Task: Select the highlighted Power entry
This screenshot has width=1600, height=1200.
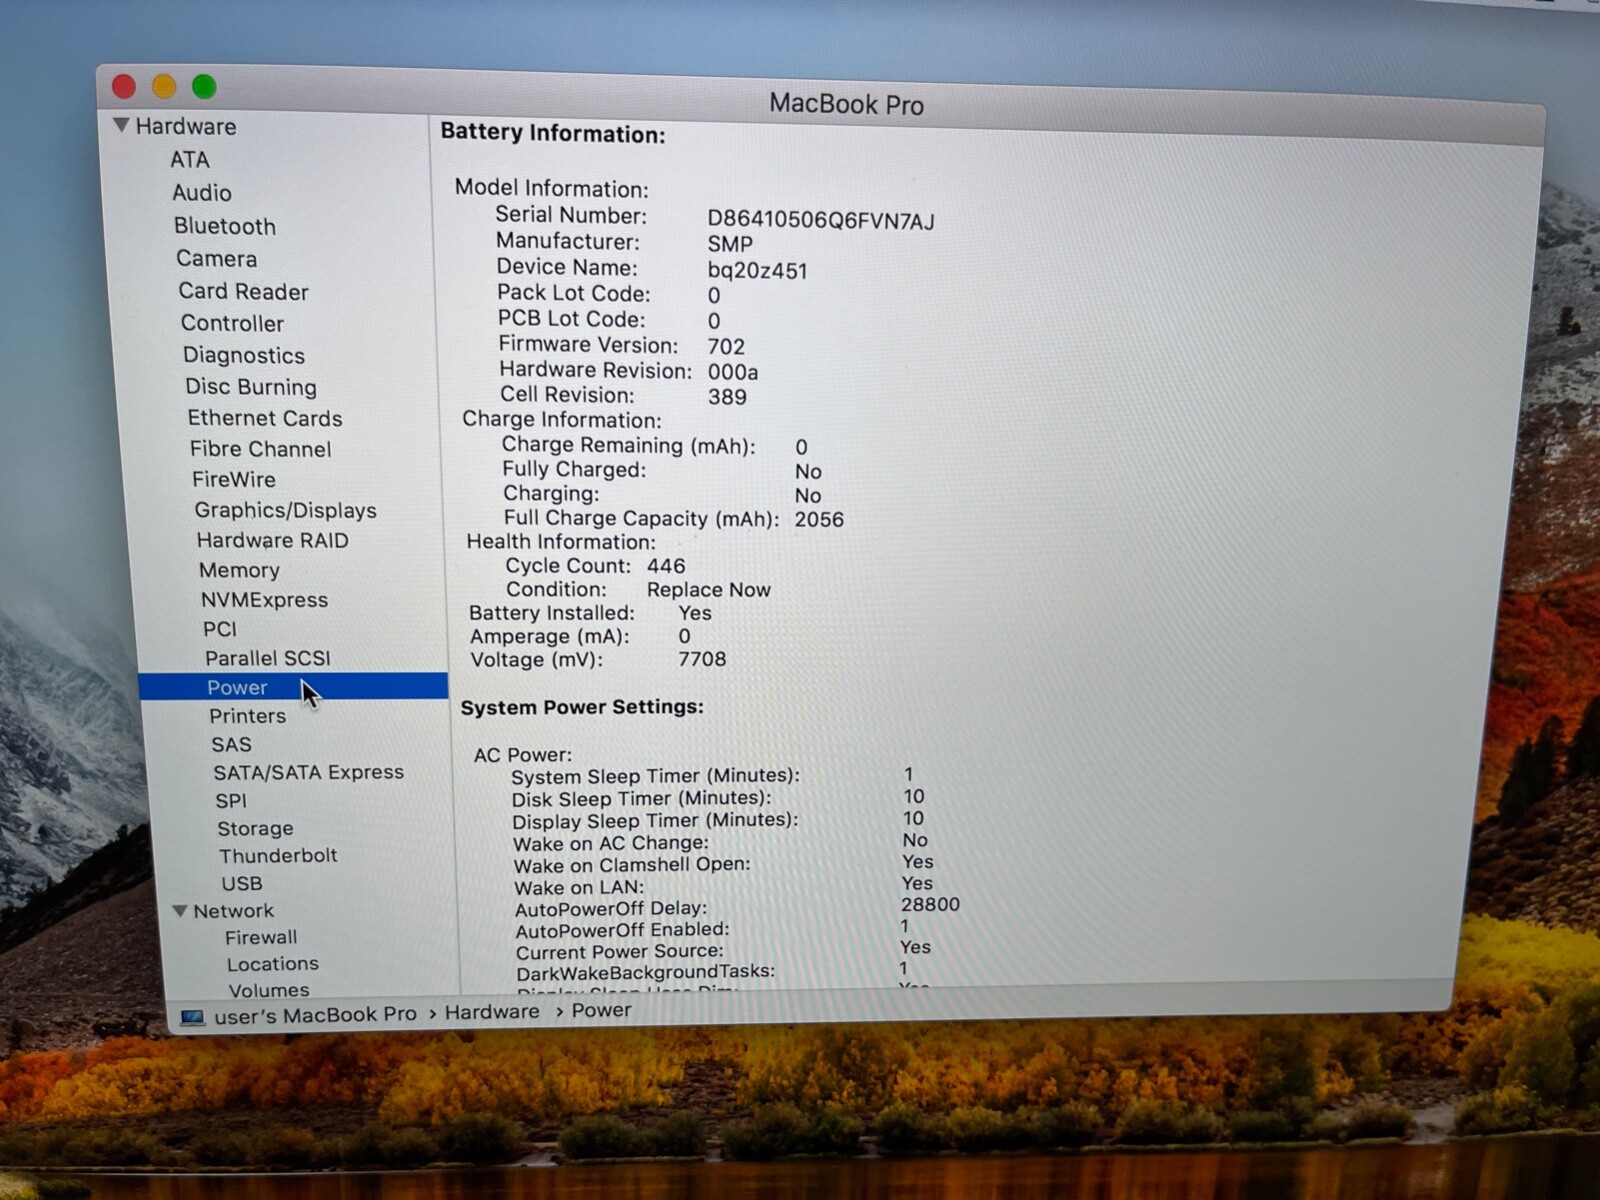Action: tap(293, 687)
